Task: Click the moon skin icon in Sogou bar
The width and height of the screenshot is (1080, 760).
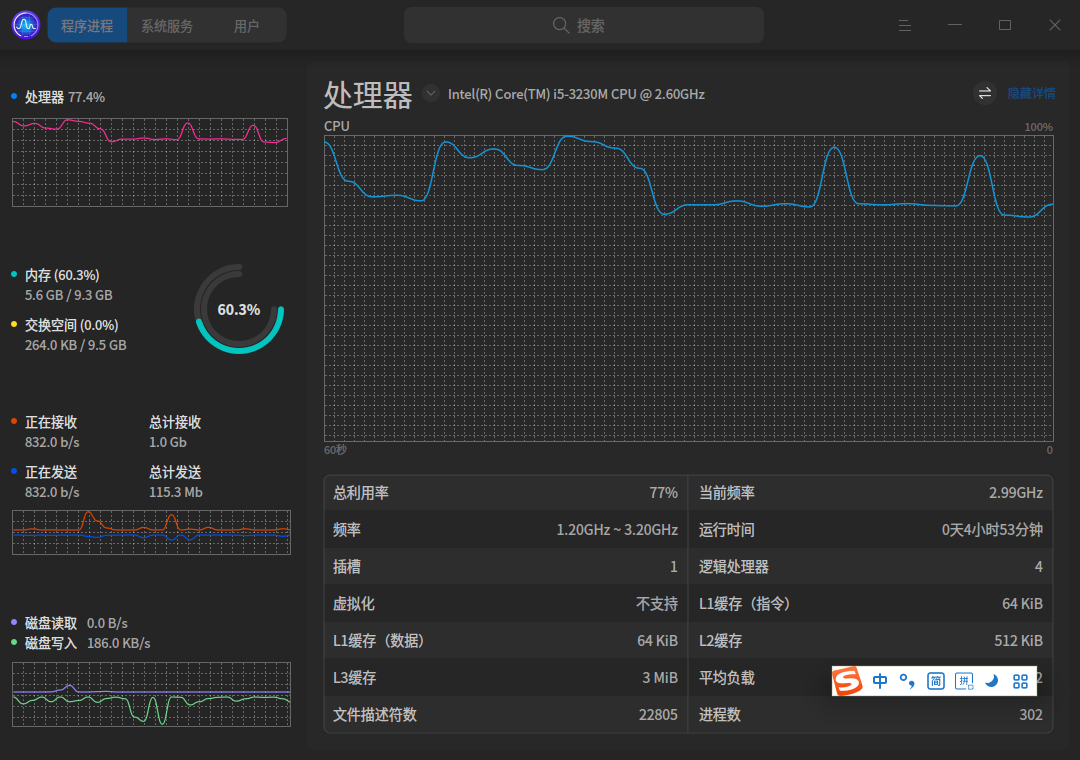Action: click(992, 681)
